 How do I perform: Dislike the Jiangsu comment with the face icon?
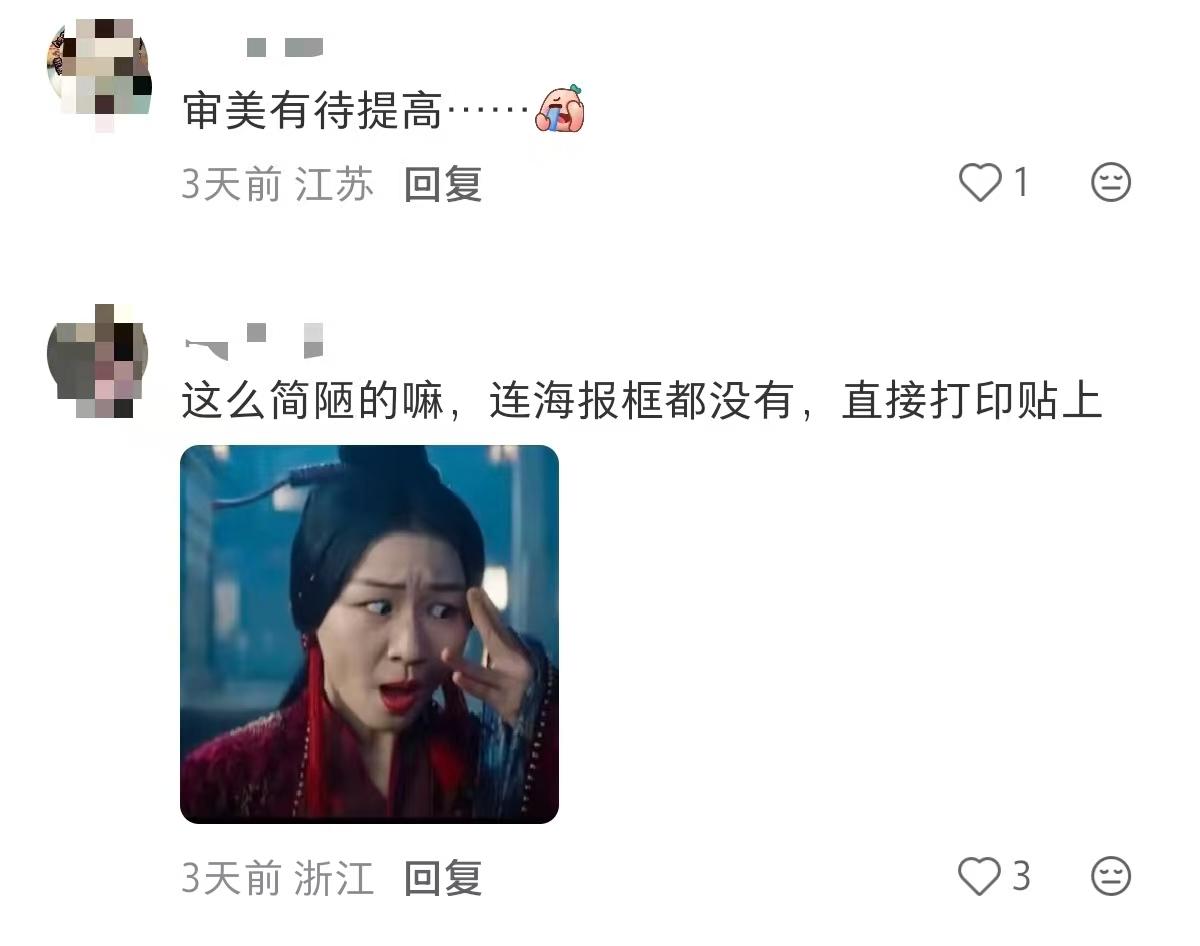(1110, 183)
